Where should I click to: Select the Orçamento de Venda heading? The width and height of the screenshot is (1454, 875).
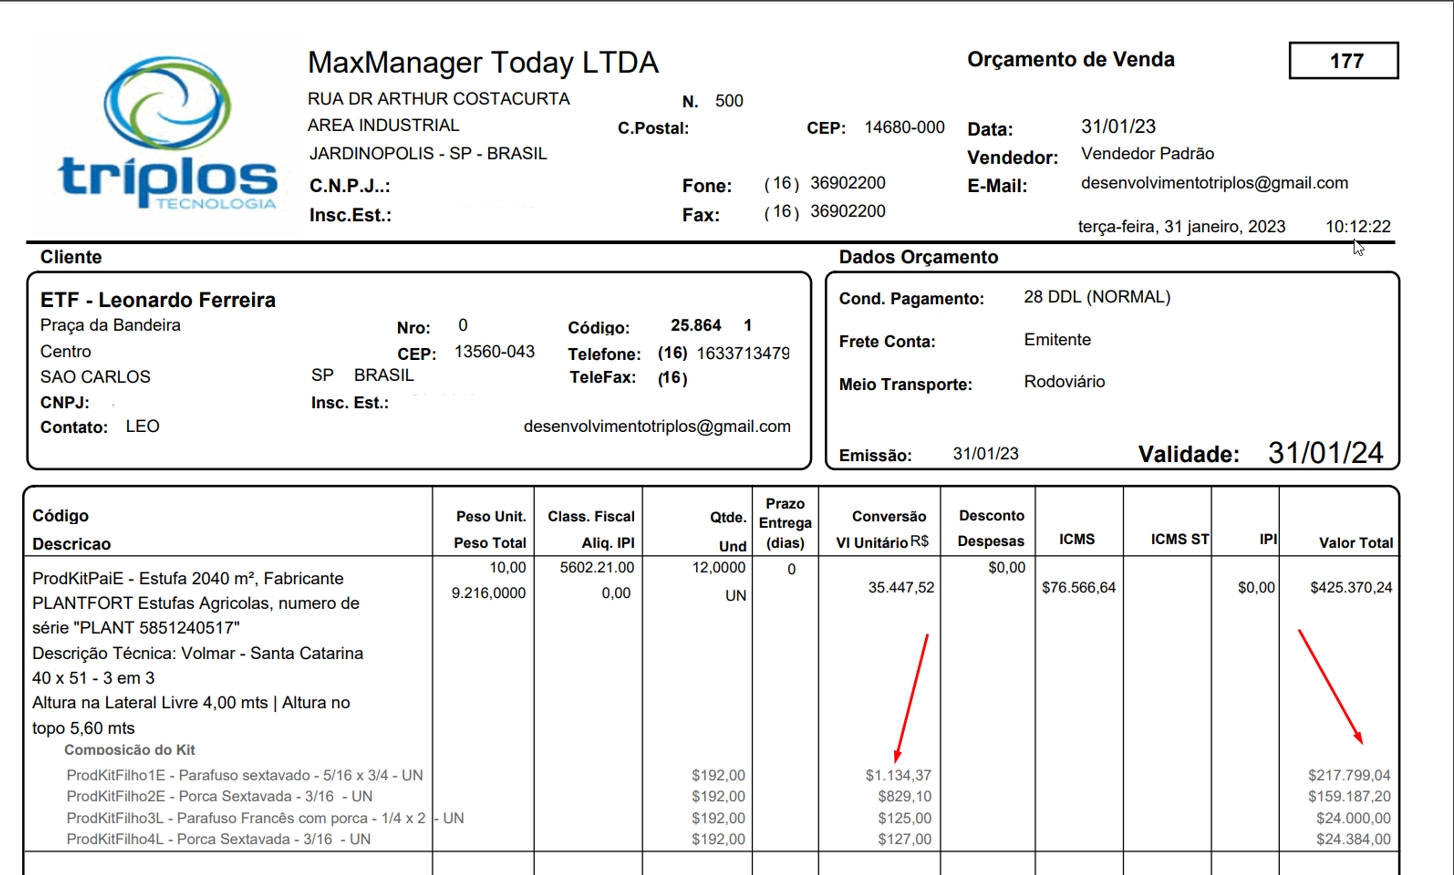pyautogui.click(x=1070, y=59)
